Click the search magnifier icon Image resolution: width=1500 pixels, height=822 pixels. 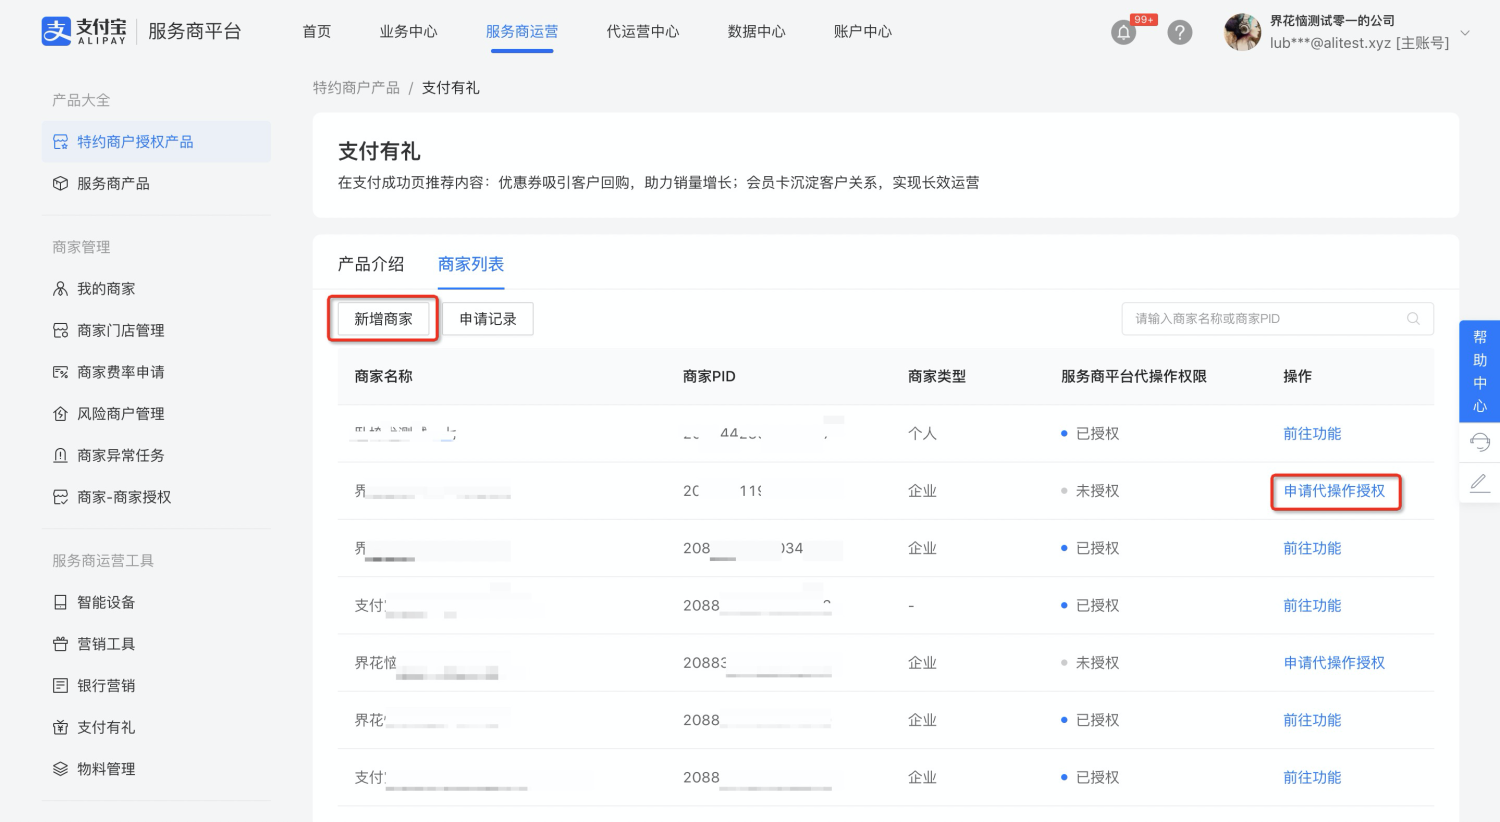coord(1413,319)
